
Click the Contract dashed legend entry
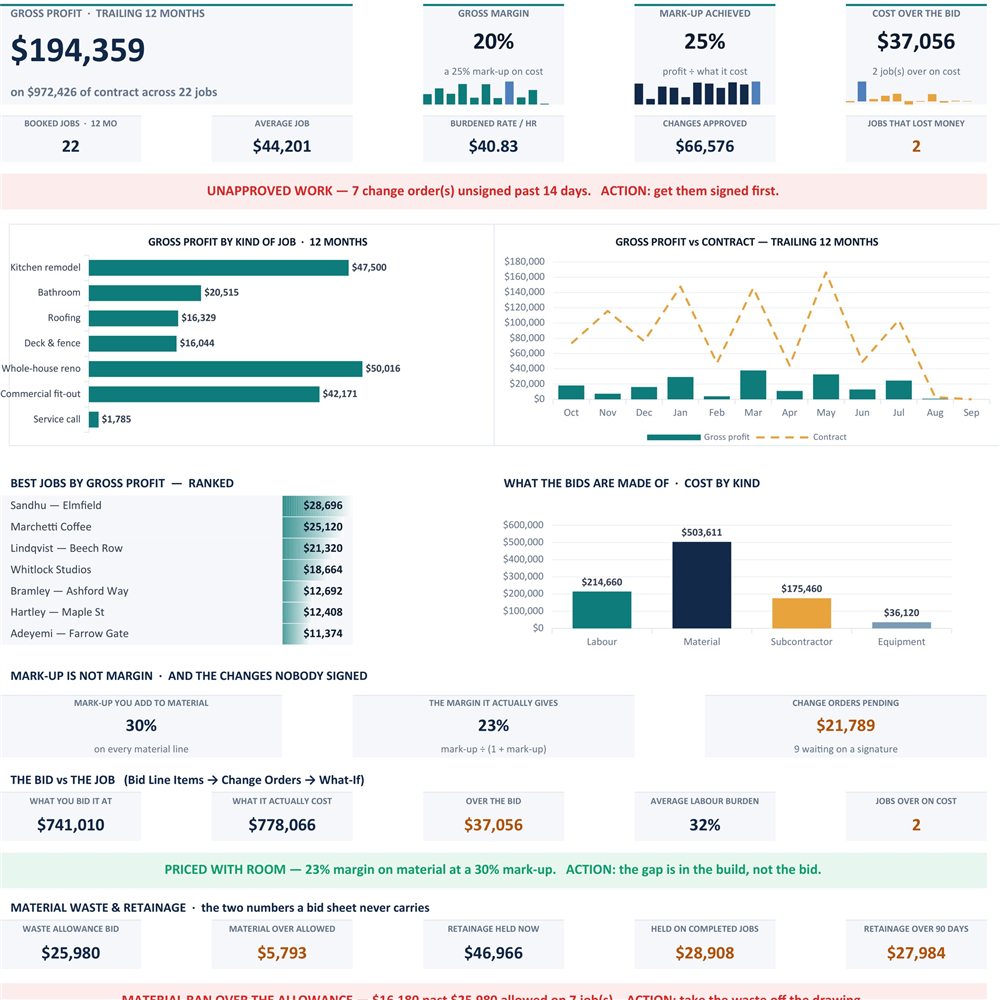pyautogui.click(x=802, y=437)
